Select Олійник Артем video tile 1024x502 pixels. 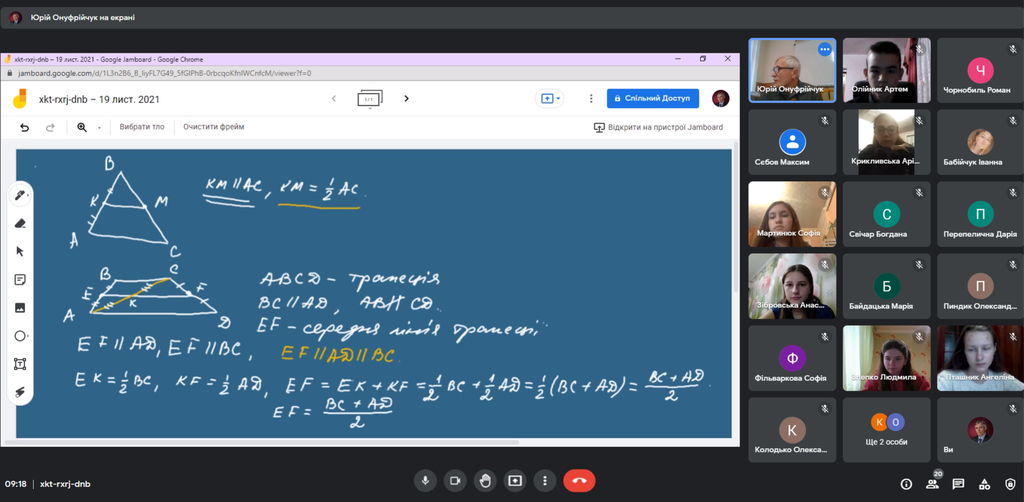[x=886, y=70]
